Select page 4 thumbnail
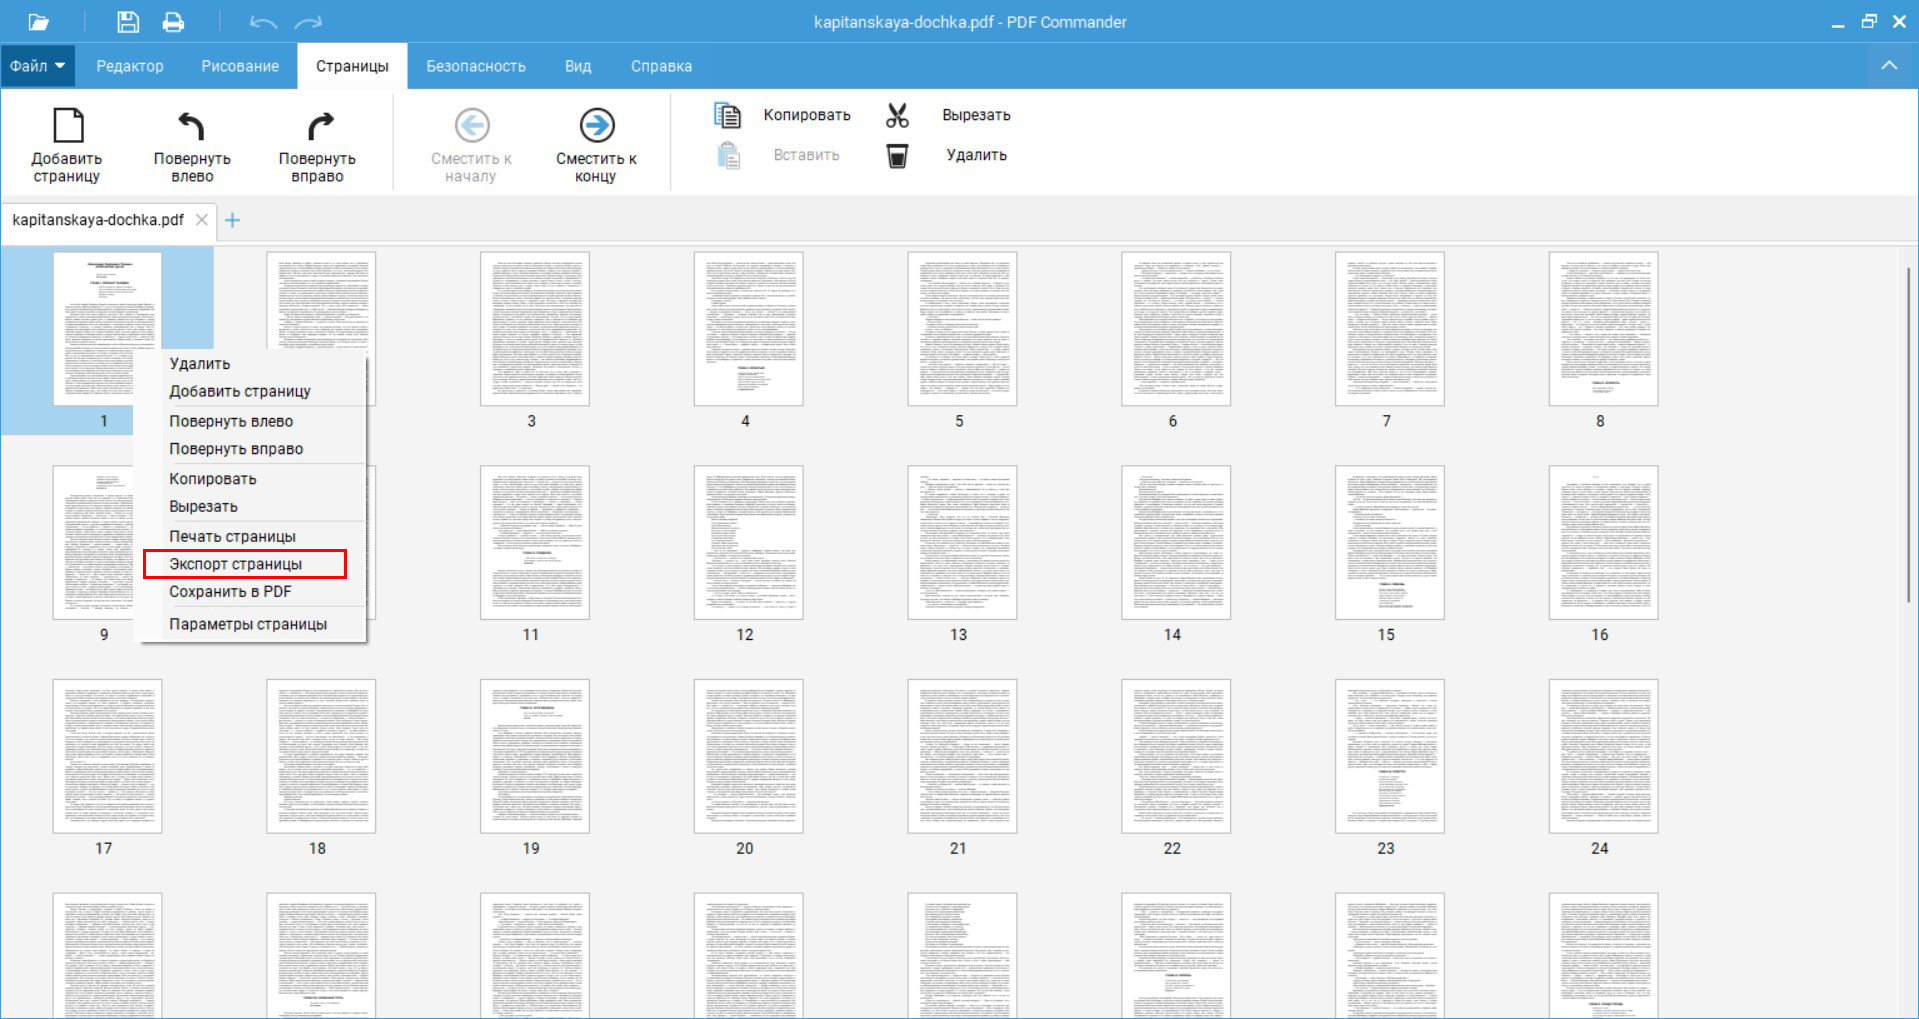 click(749, 329)
